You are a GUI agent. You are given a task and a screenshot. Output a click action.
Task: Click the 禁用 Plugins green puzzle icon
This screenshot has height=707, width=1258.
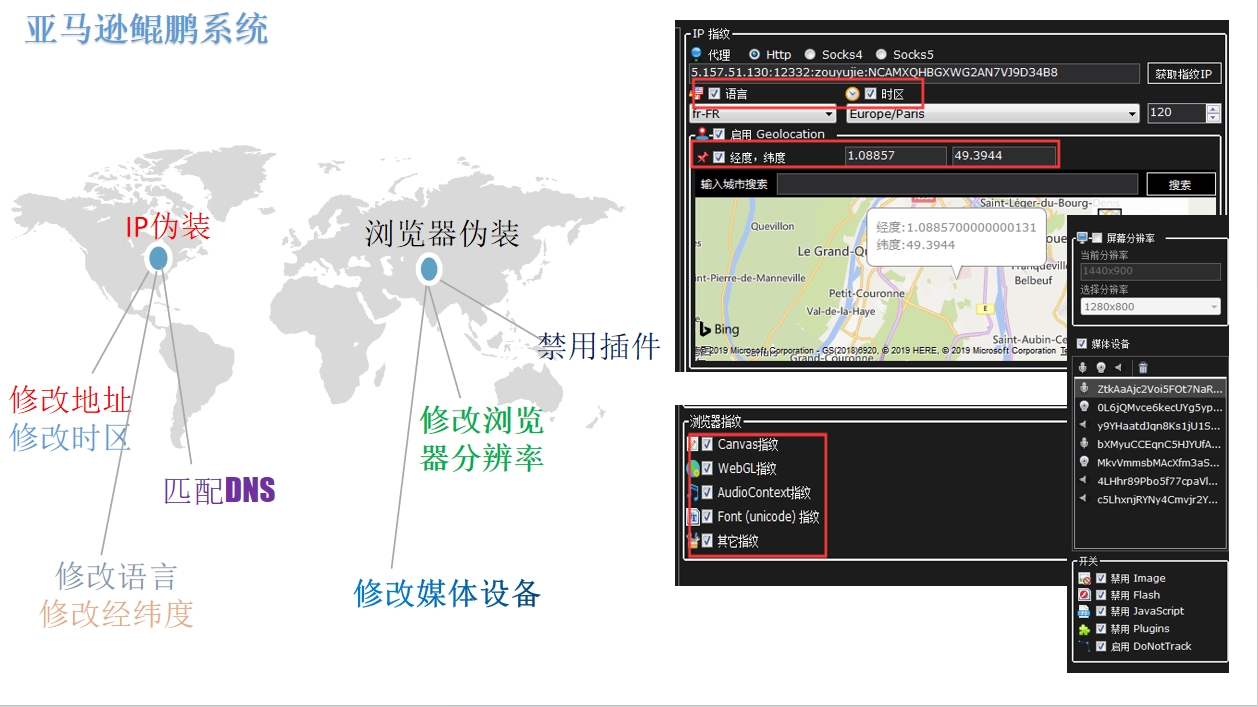pyautogui.click(x=1084, y=629)
